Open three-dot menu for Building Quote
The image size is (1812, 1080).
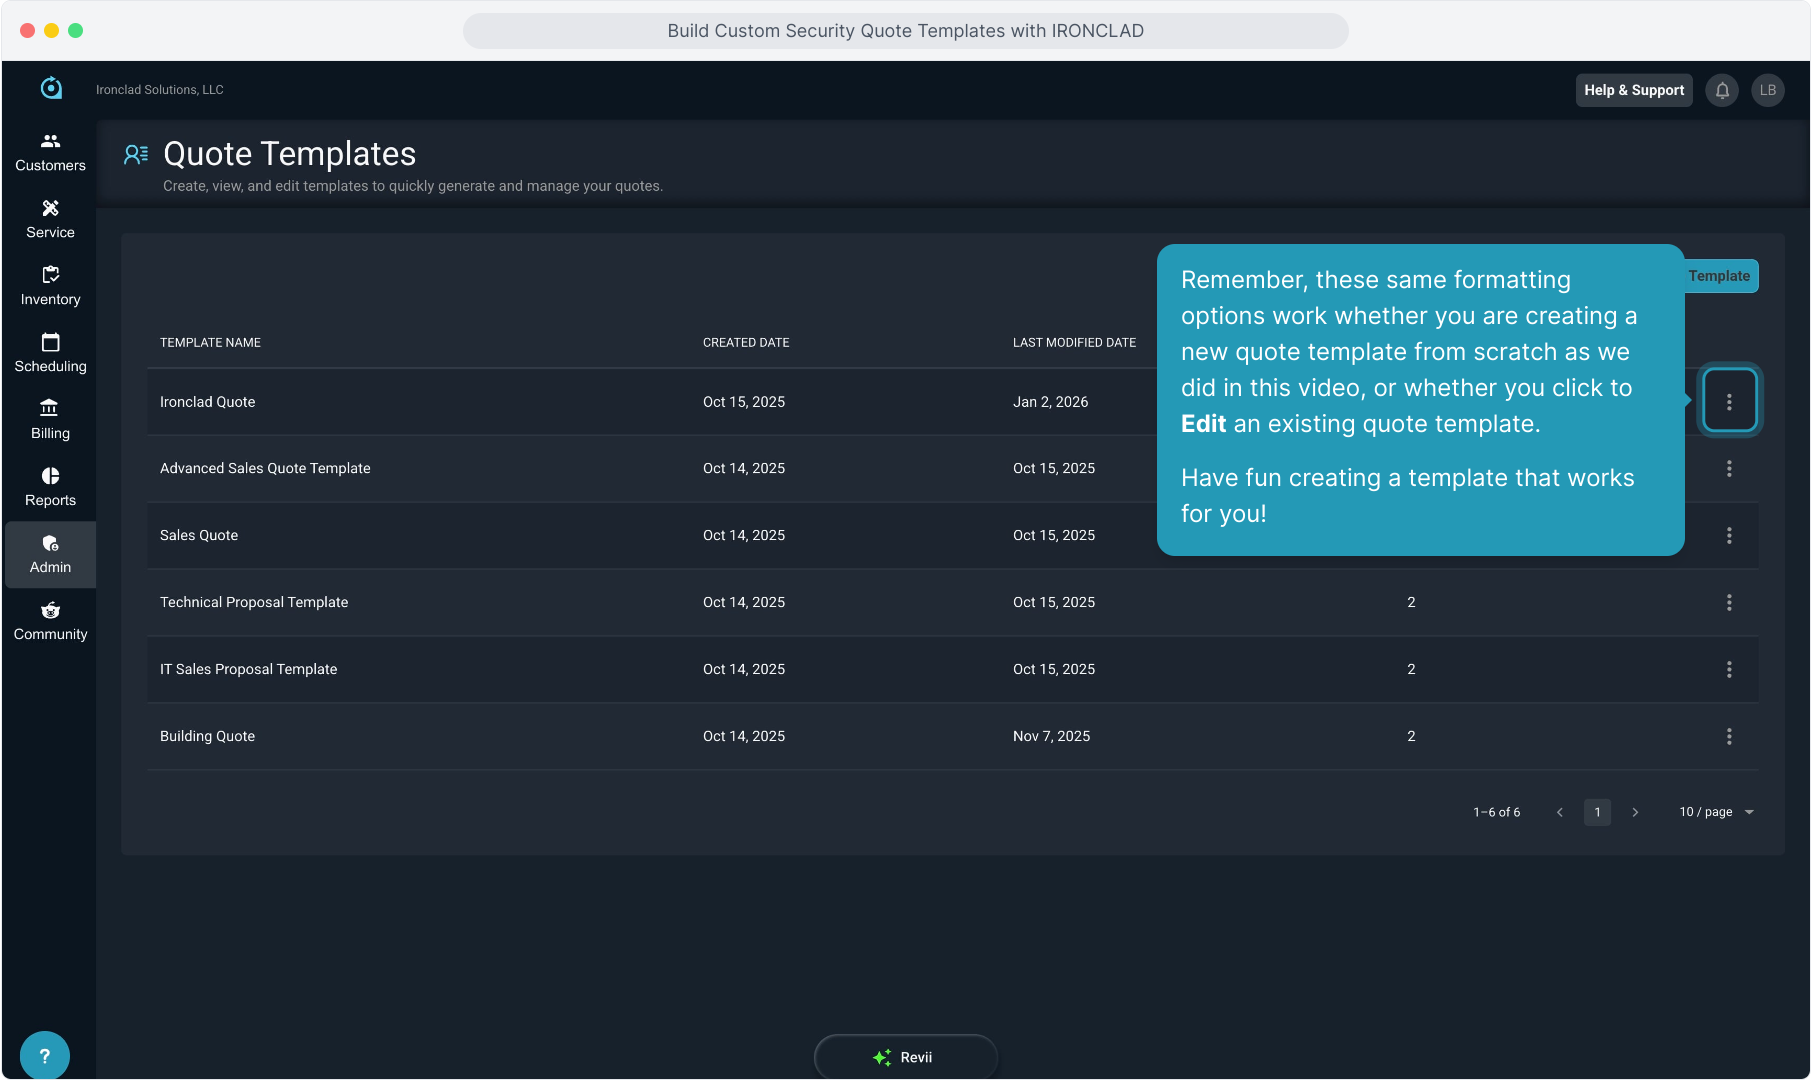pos(1729,736)
